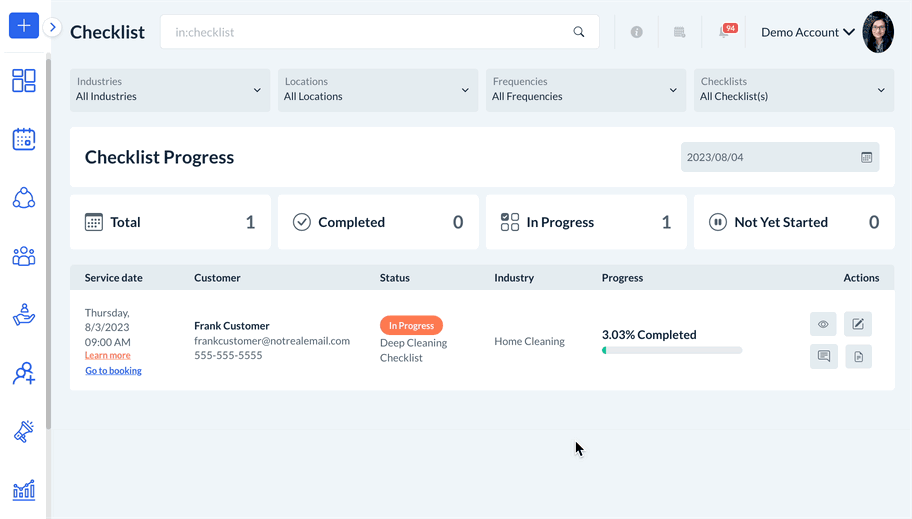Open the calendar icon in sidebar
Image resolution: width=912 pixels, height=519 pixels.
[x=24, y=139]
